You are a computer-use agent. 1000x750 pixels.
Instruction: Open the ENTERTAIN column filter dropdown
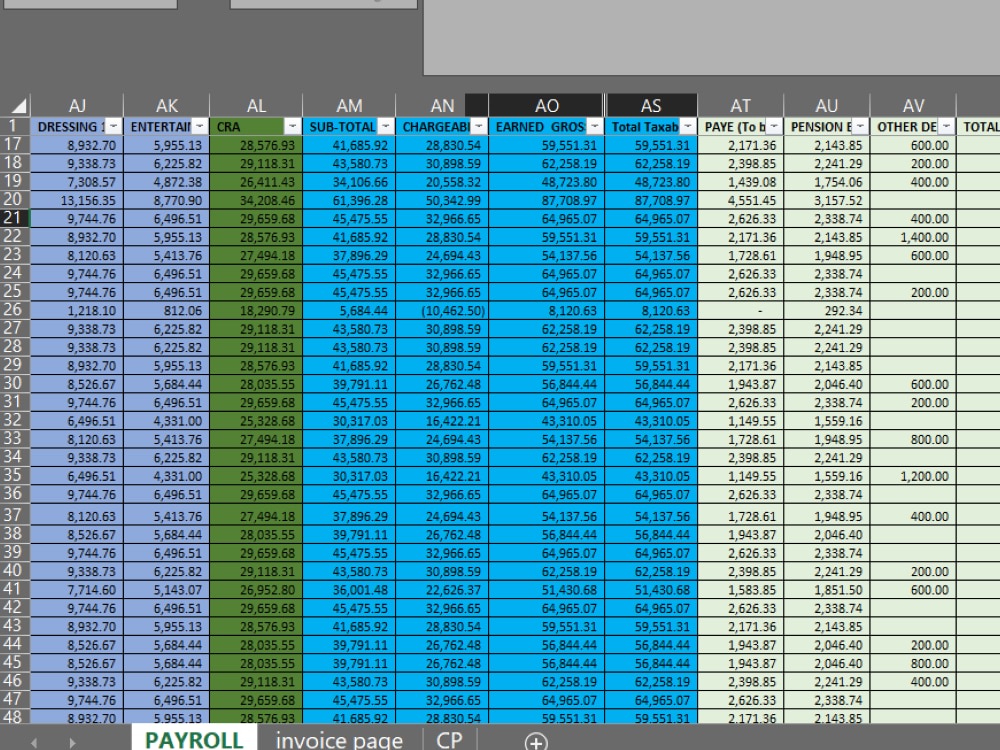200,126
